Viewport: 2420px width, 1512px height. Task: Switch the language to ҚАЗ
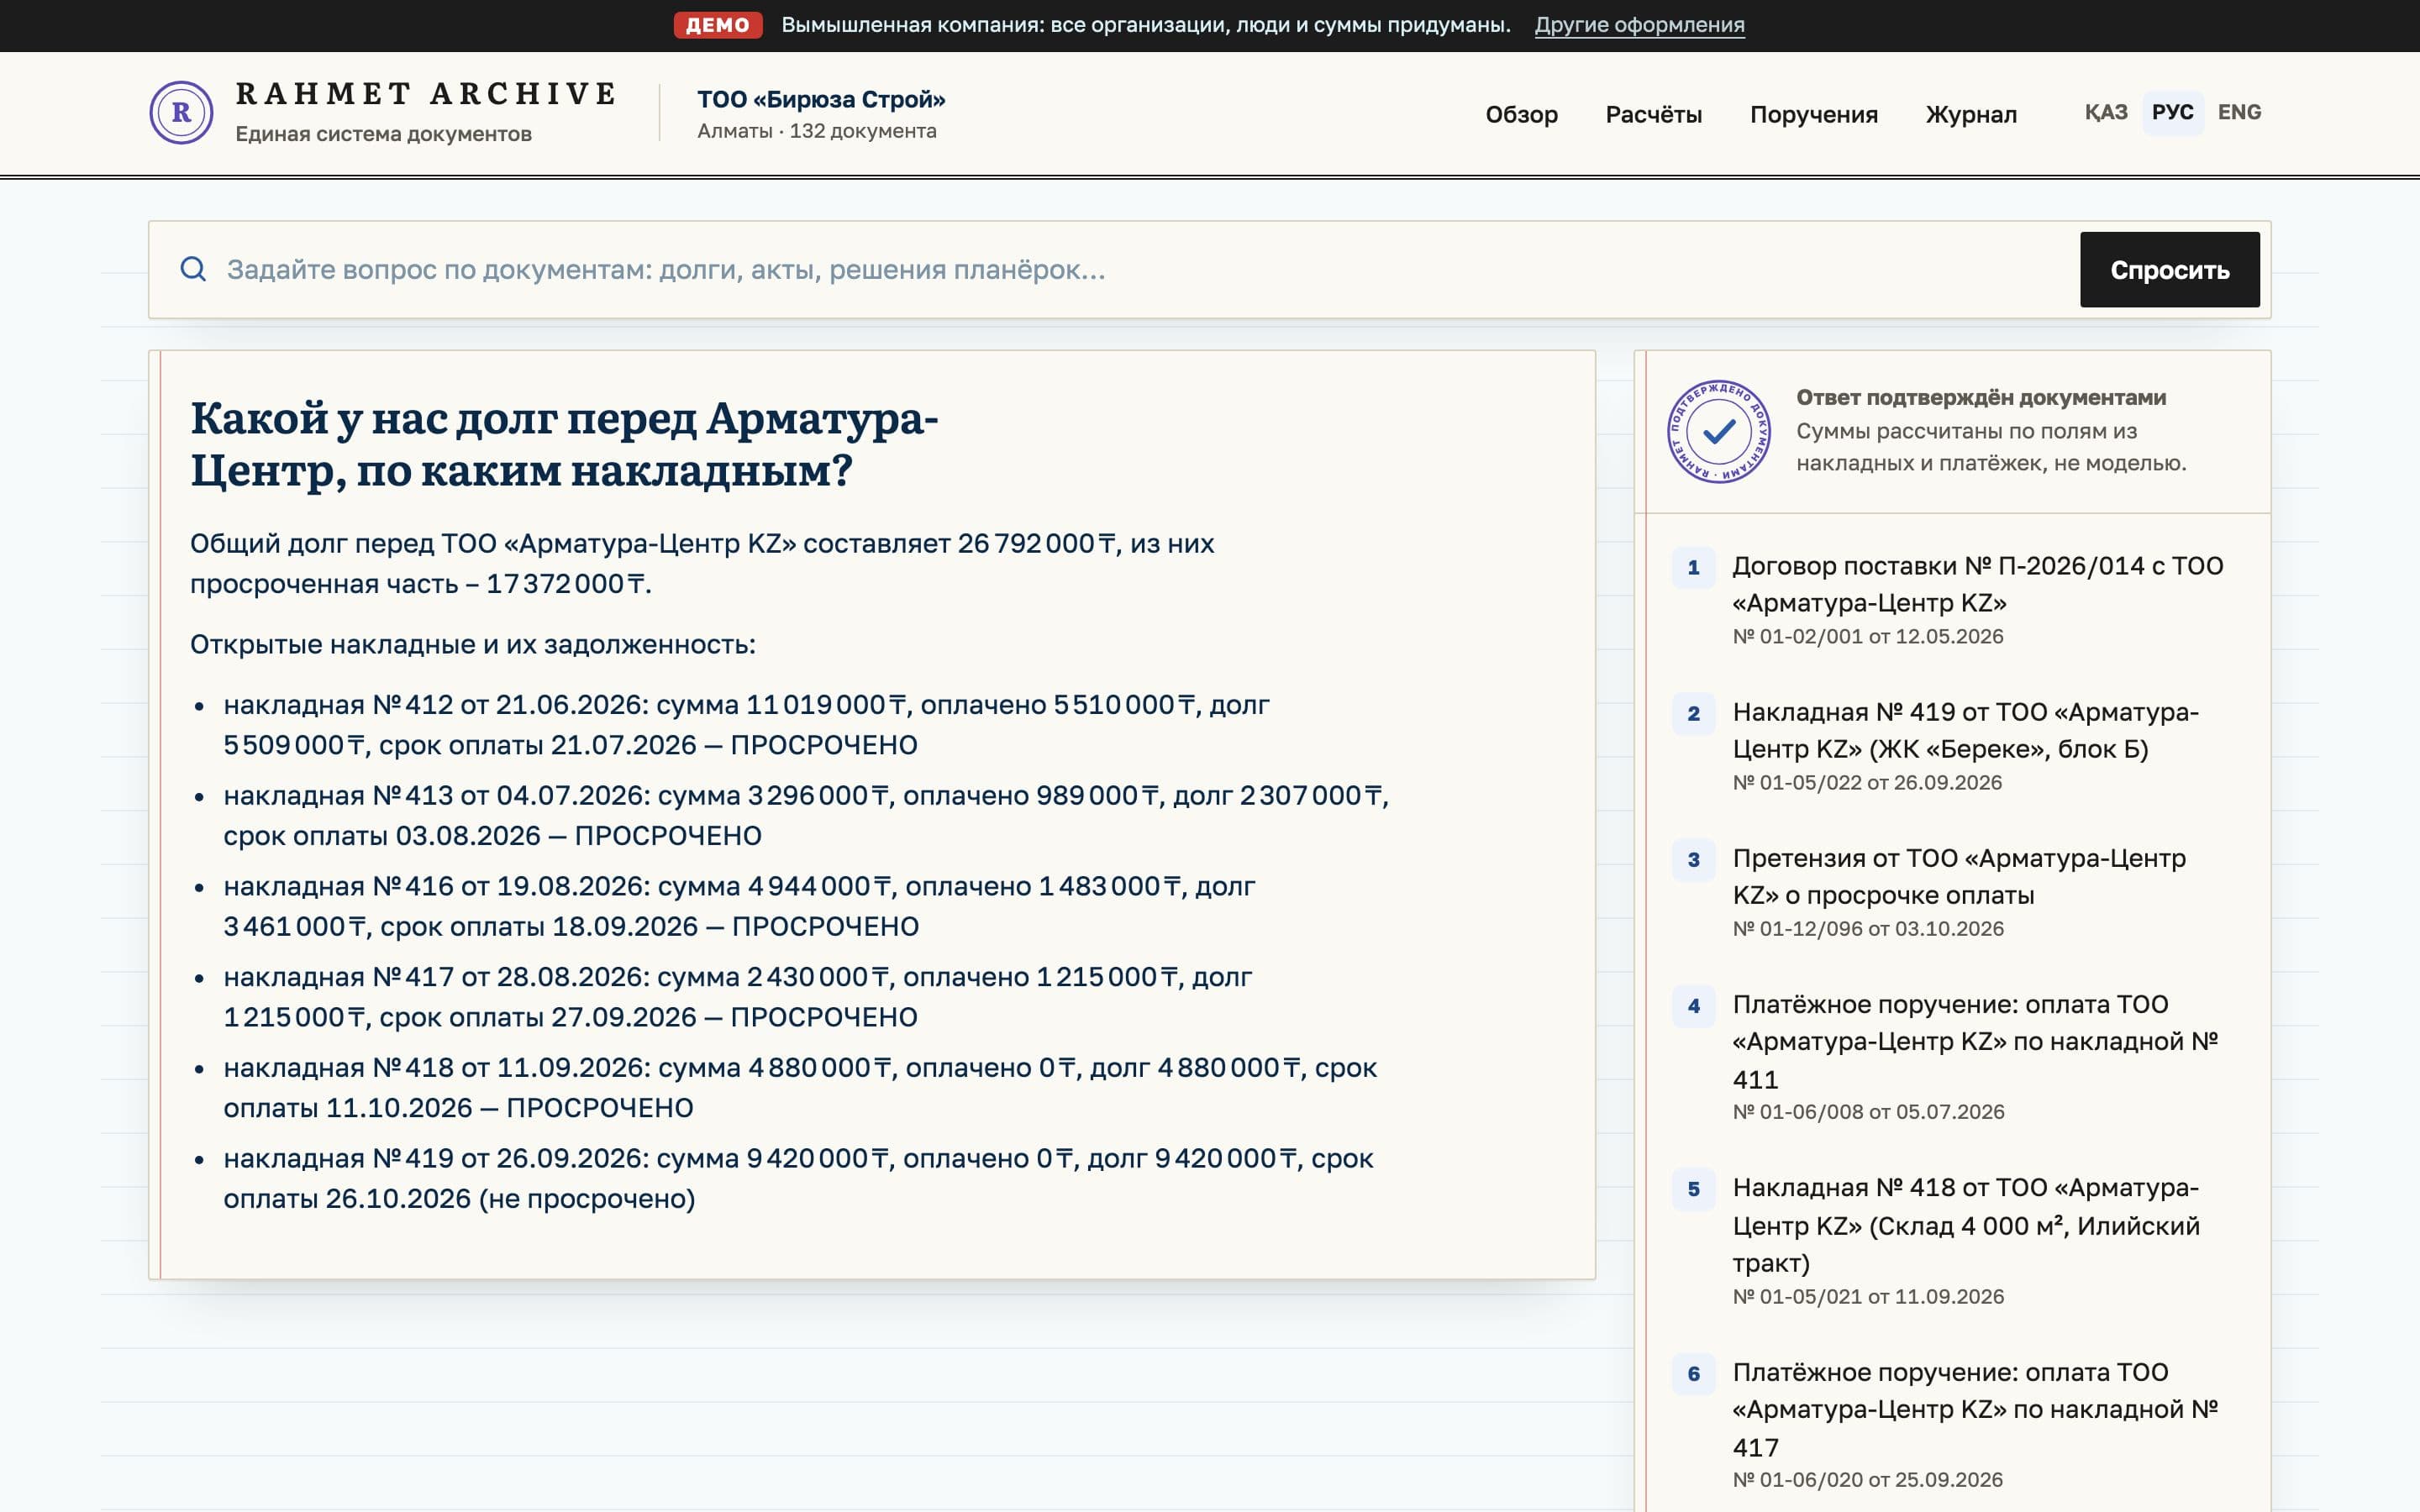pos(2105,112)
